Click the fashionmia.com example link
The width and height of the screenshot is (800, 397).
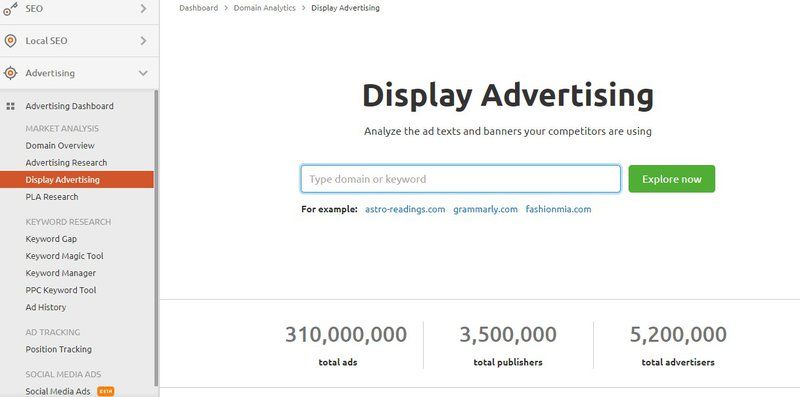[558, 209]
